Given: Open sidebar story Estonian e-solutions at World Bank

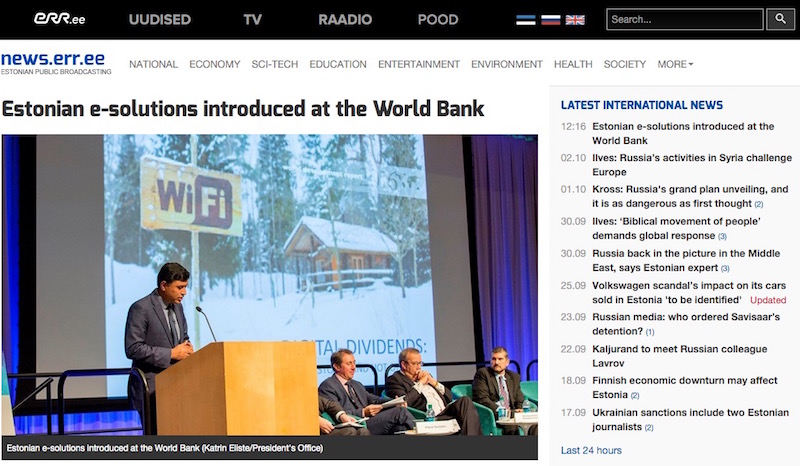Looking at the screenshot, I should click(683, 133).
